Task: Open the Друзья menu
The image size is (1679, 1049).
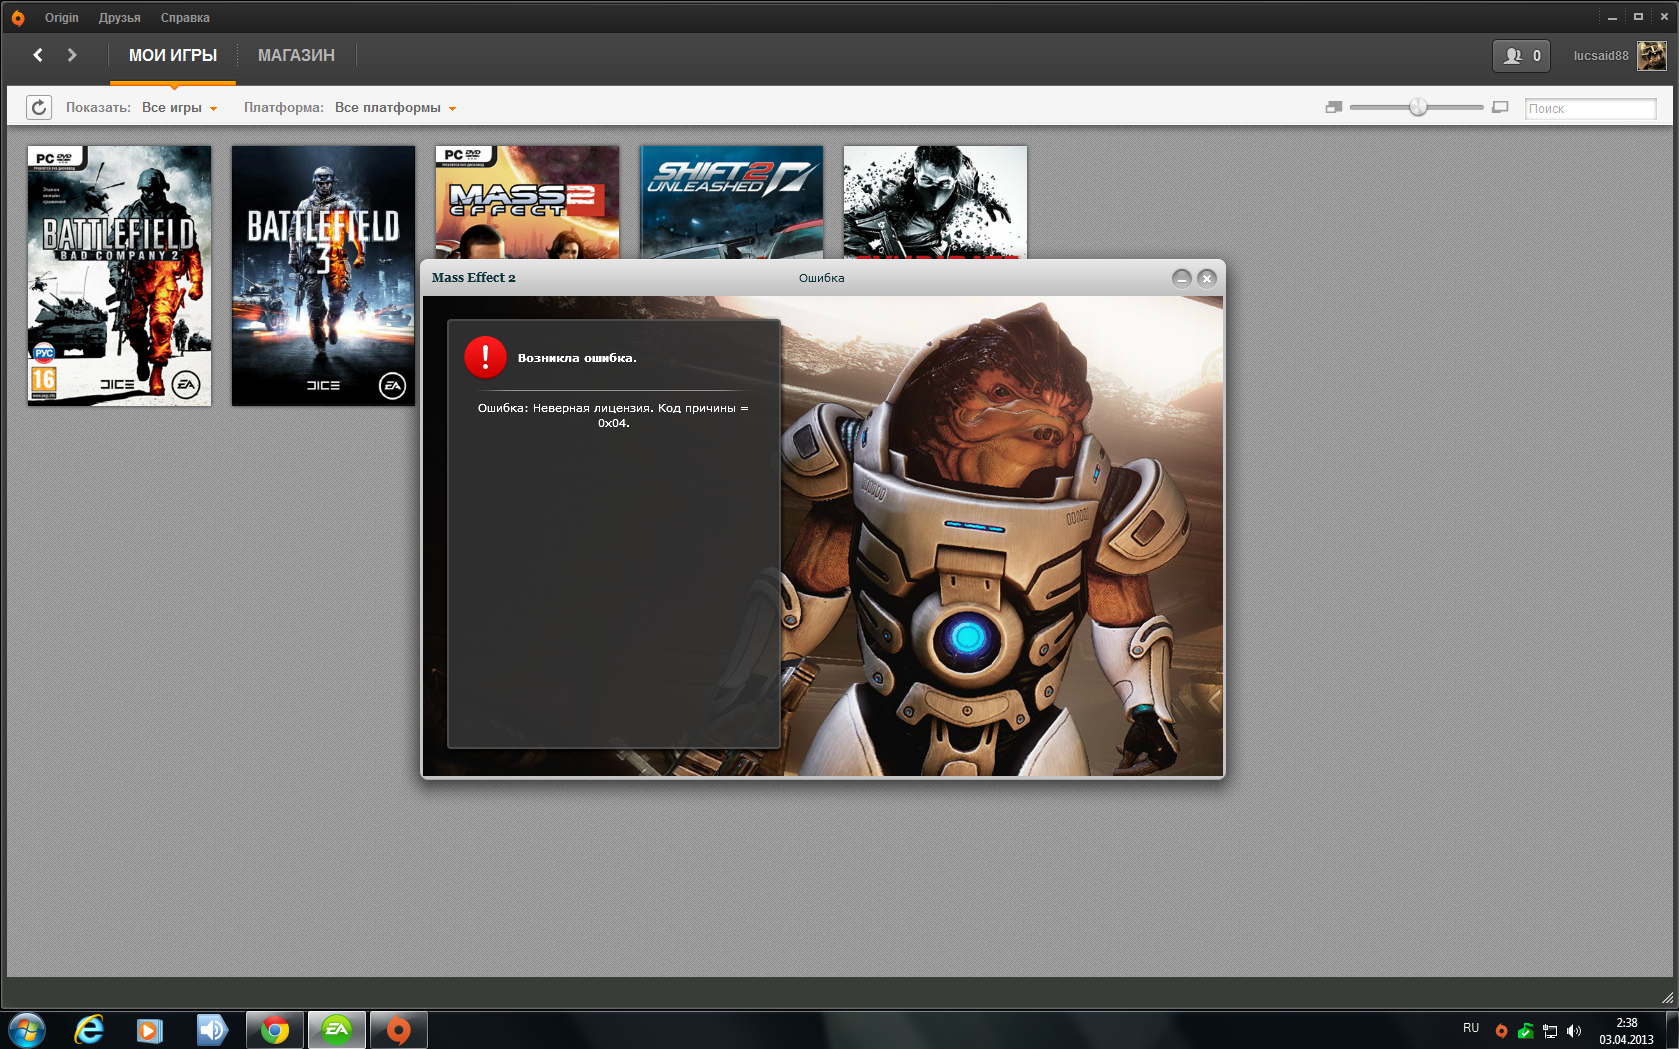Action: tap(119, 18)
